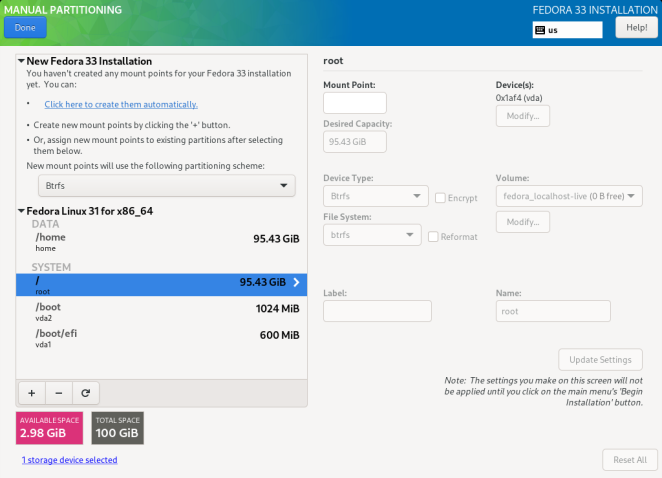
Task: Click the 1024 MiB size value
Action: [277, 309]
